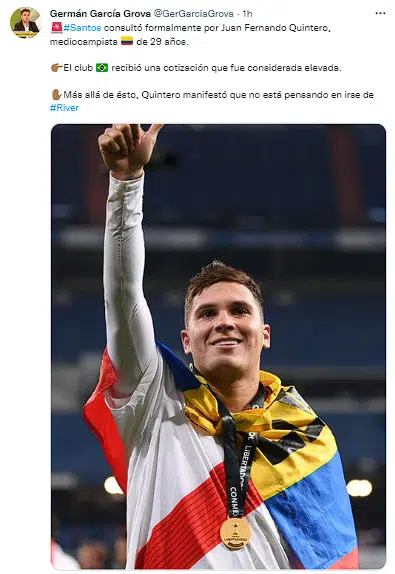Open the #River hashtag
The height and width of the screenshot is (574, 395).
click(x=64, y=108)
